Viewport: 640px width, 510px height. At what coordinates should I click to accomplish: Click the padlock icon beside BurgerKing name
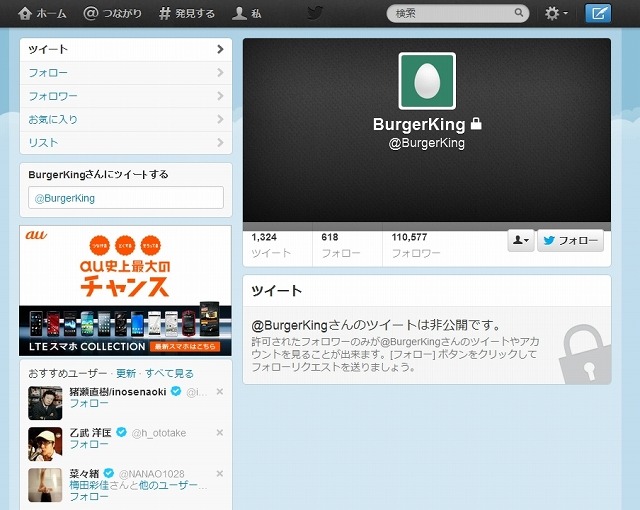[476, 123]
